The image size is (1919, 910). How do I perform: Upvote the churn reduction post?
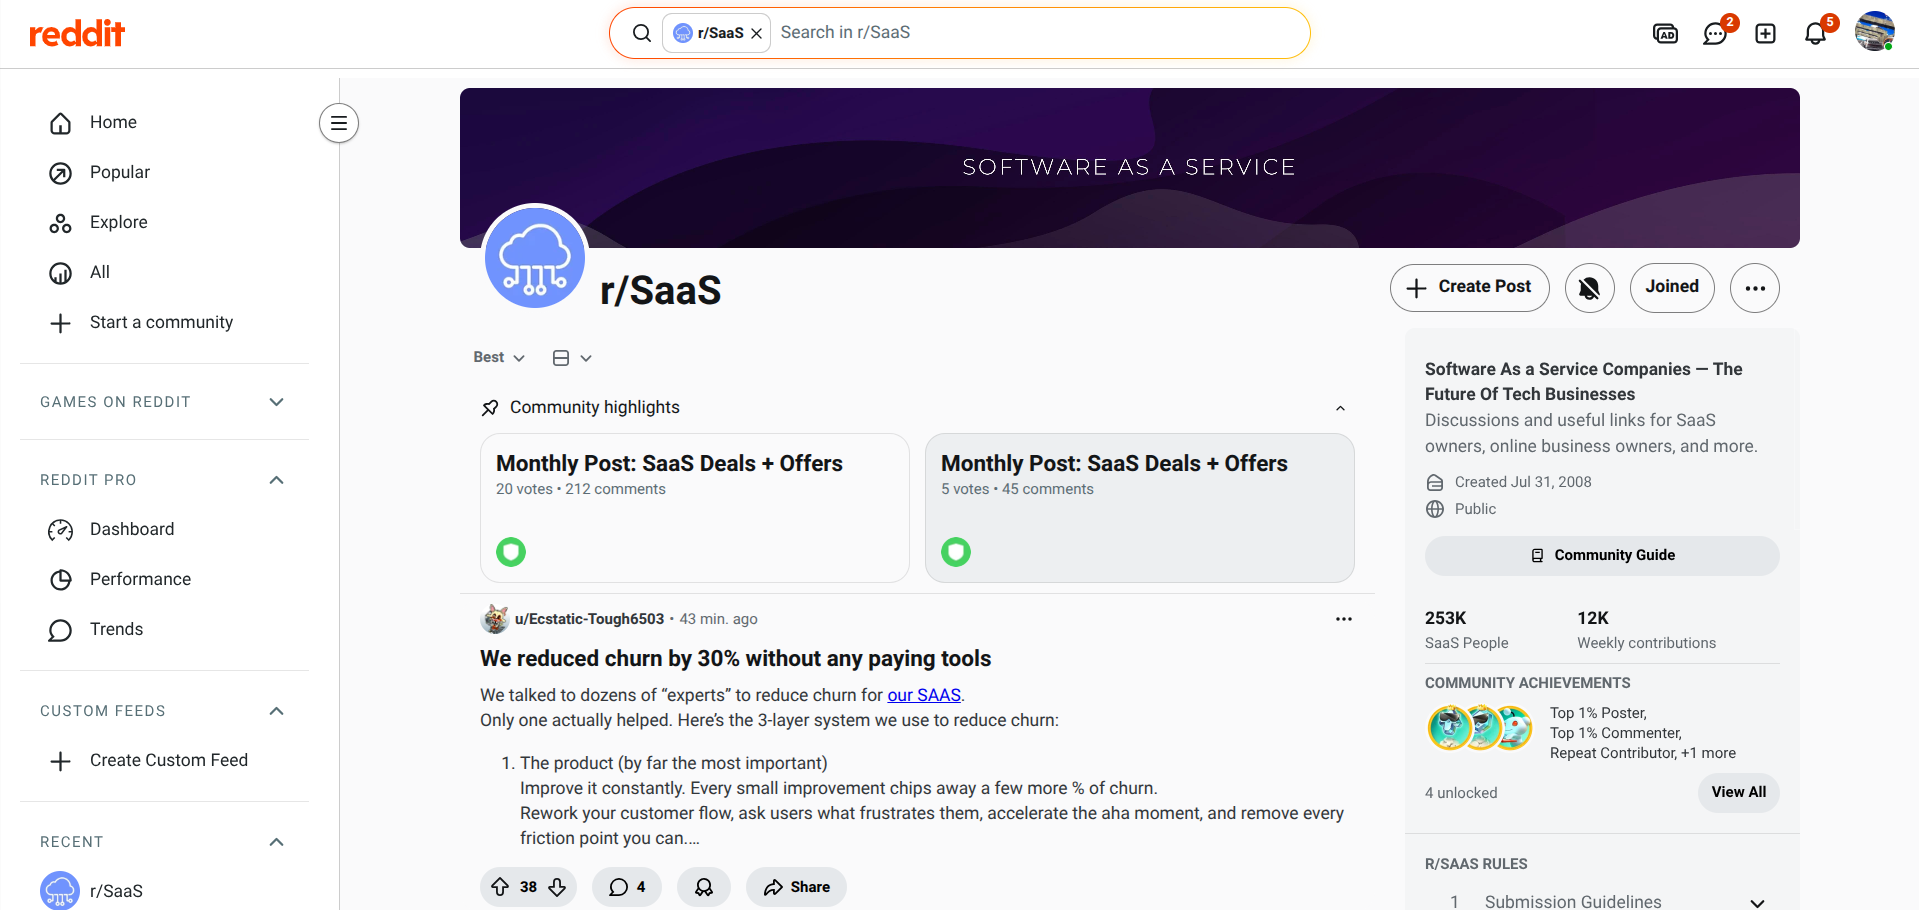[500, 887]
